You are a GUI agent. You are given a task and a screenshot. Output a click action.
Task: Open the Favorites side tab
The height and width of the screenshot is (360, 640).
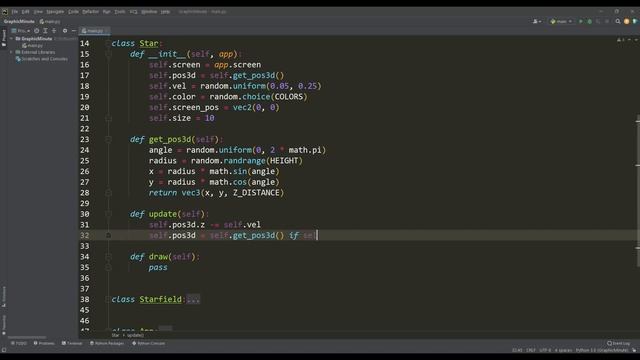coord(4,325)
